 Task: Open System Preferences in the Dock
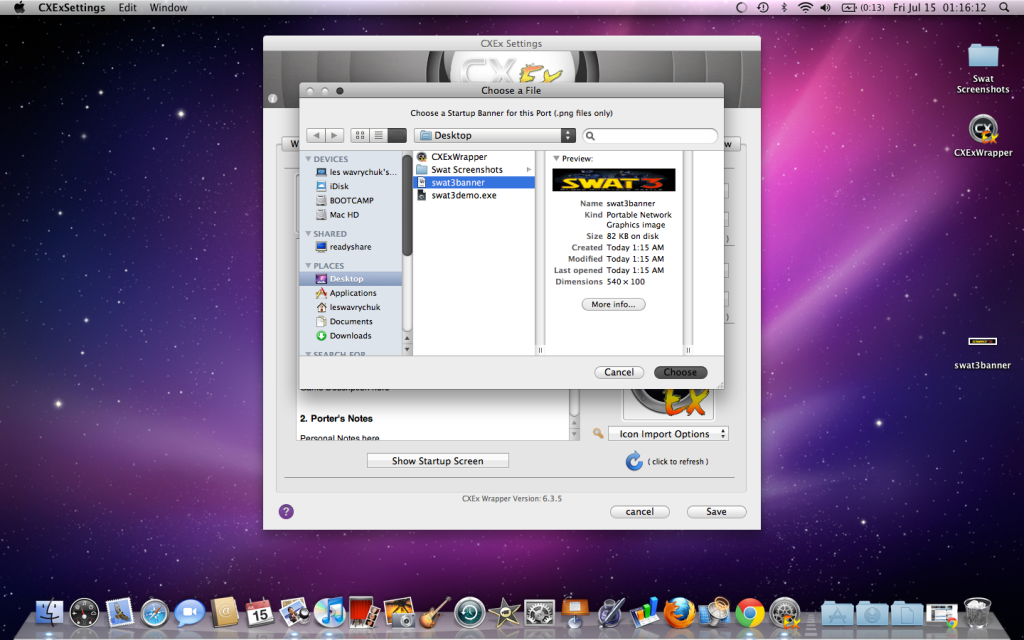pos(539,613)
